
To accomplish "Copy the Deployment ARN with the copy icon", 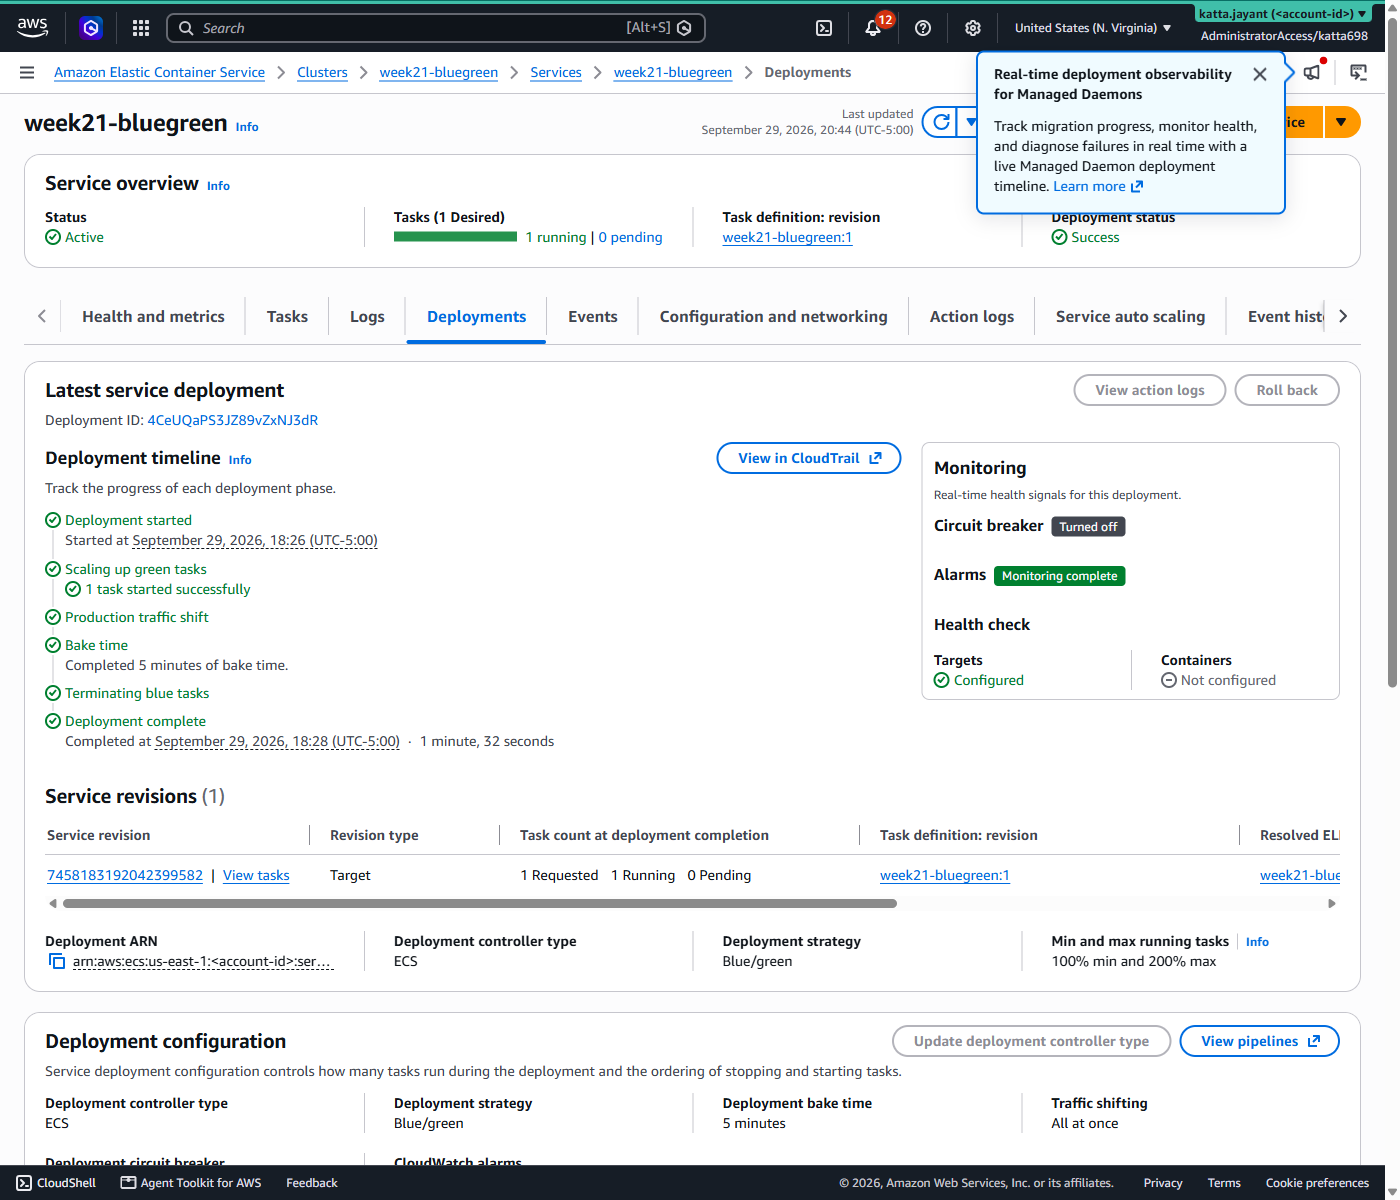I will pyautogui.click(x=57, y=961).
